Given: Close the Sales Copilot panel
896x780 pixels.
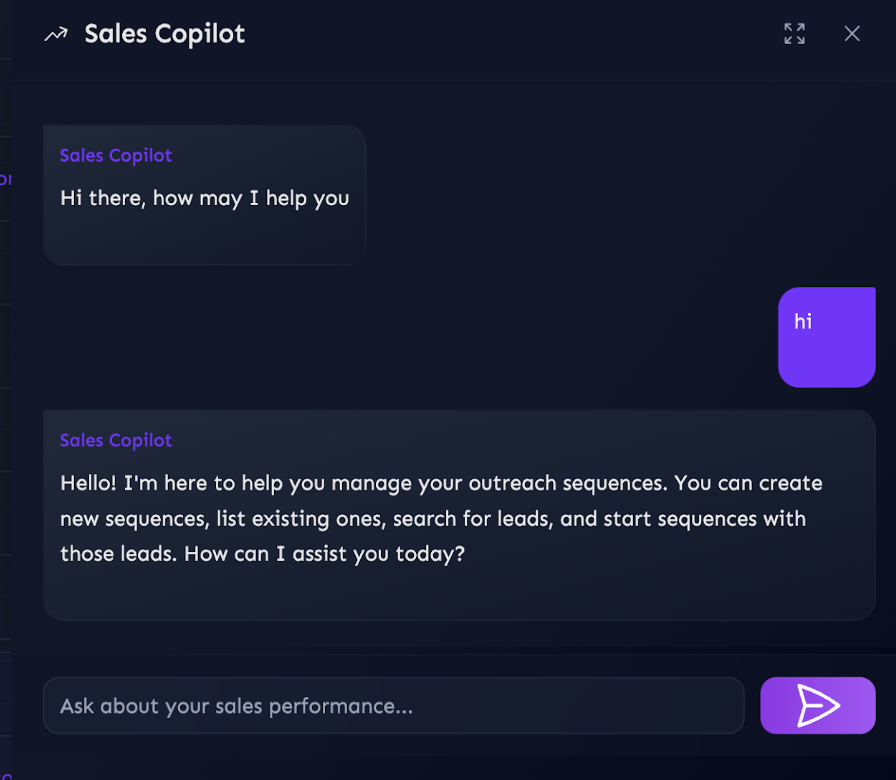Looking at the screenshot, I should click(x=852, y=34).
